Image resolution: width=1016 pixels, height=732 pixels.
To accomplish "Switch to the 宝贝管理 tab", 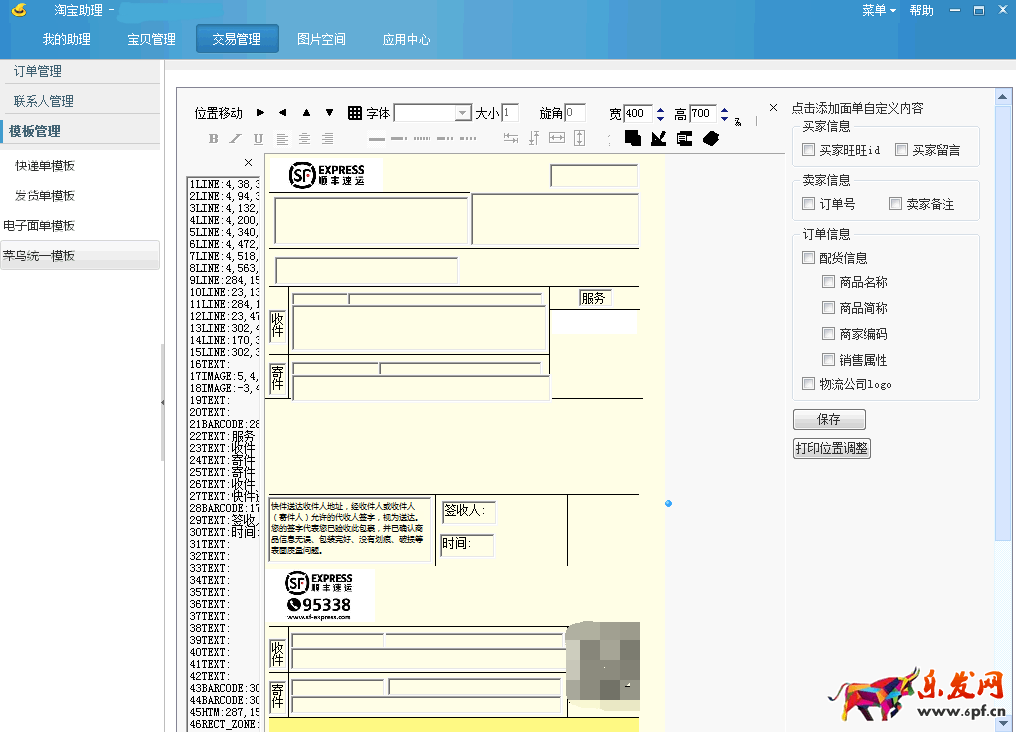I will point(151,39).
